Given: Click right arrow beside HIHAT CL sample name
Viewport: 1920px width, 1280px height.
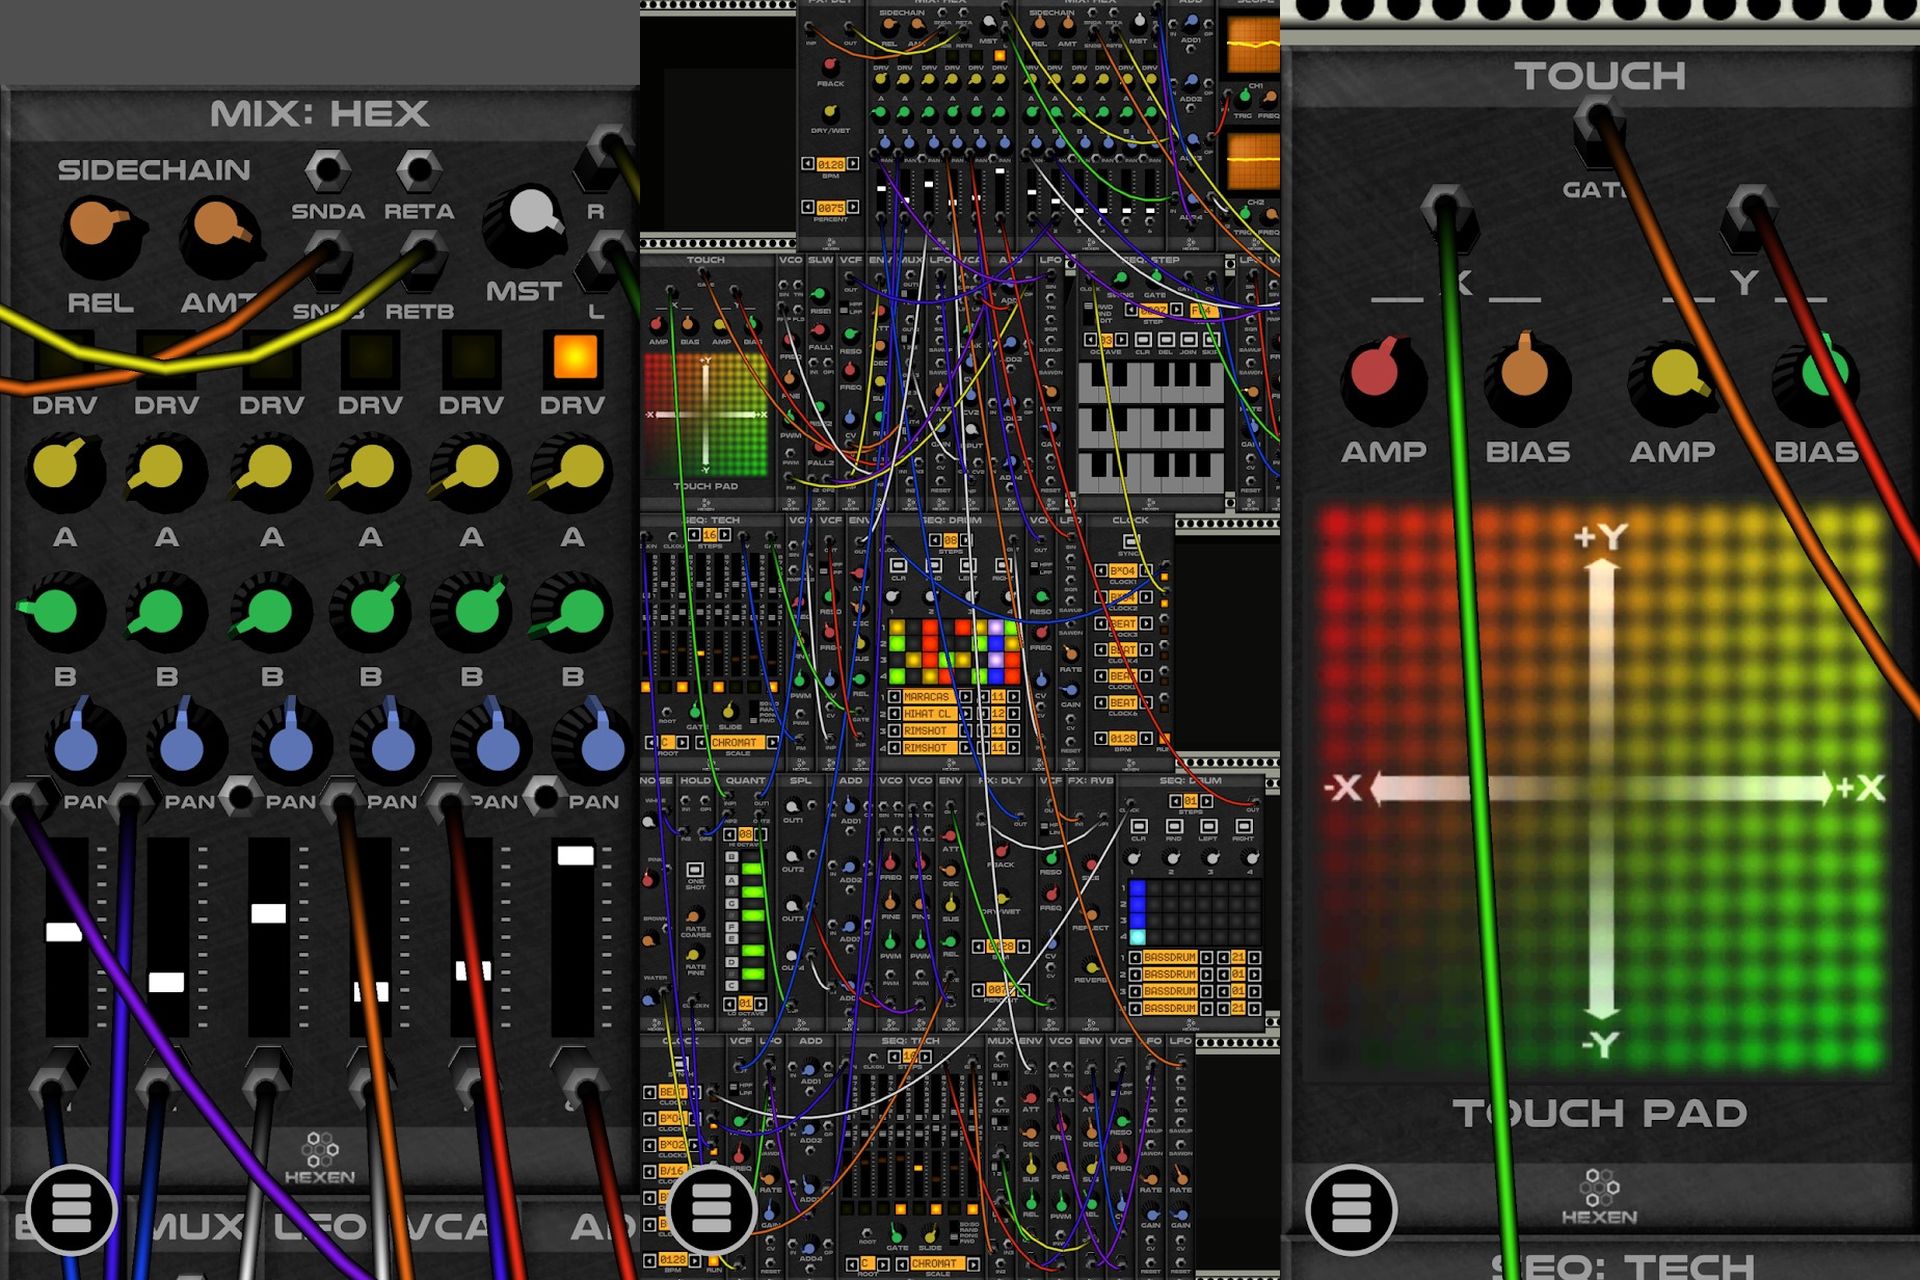Looking at the screenshot, I should [966, 714].
